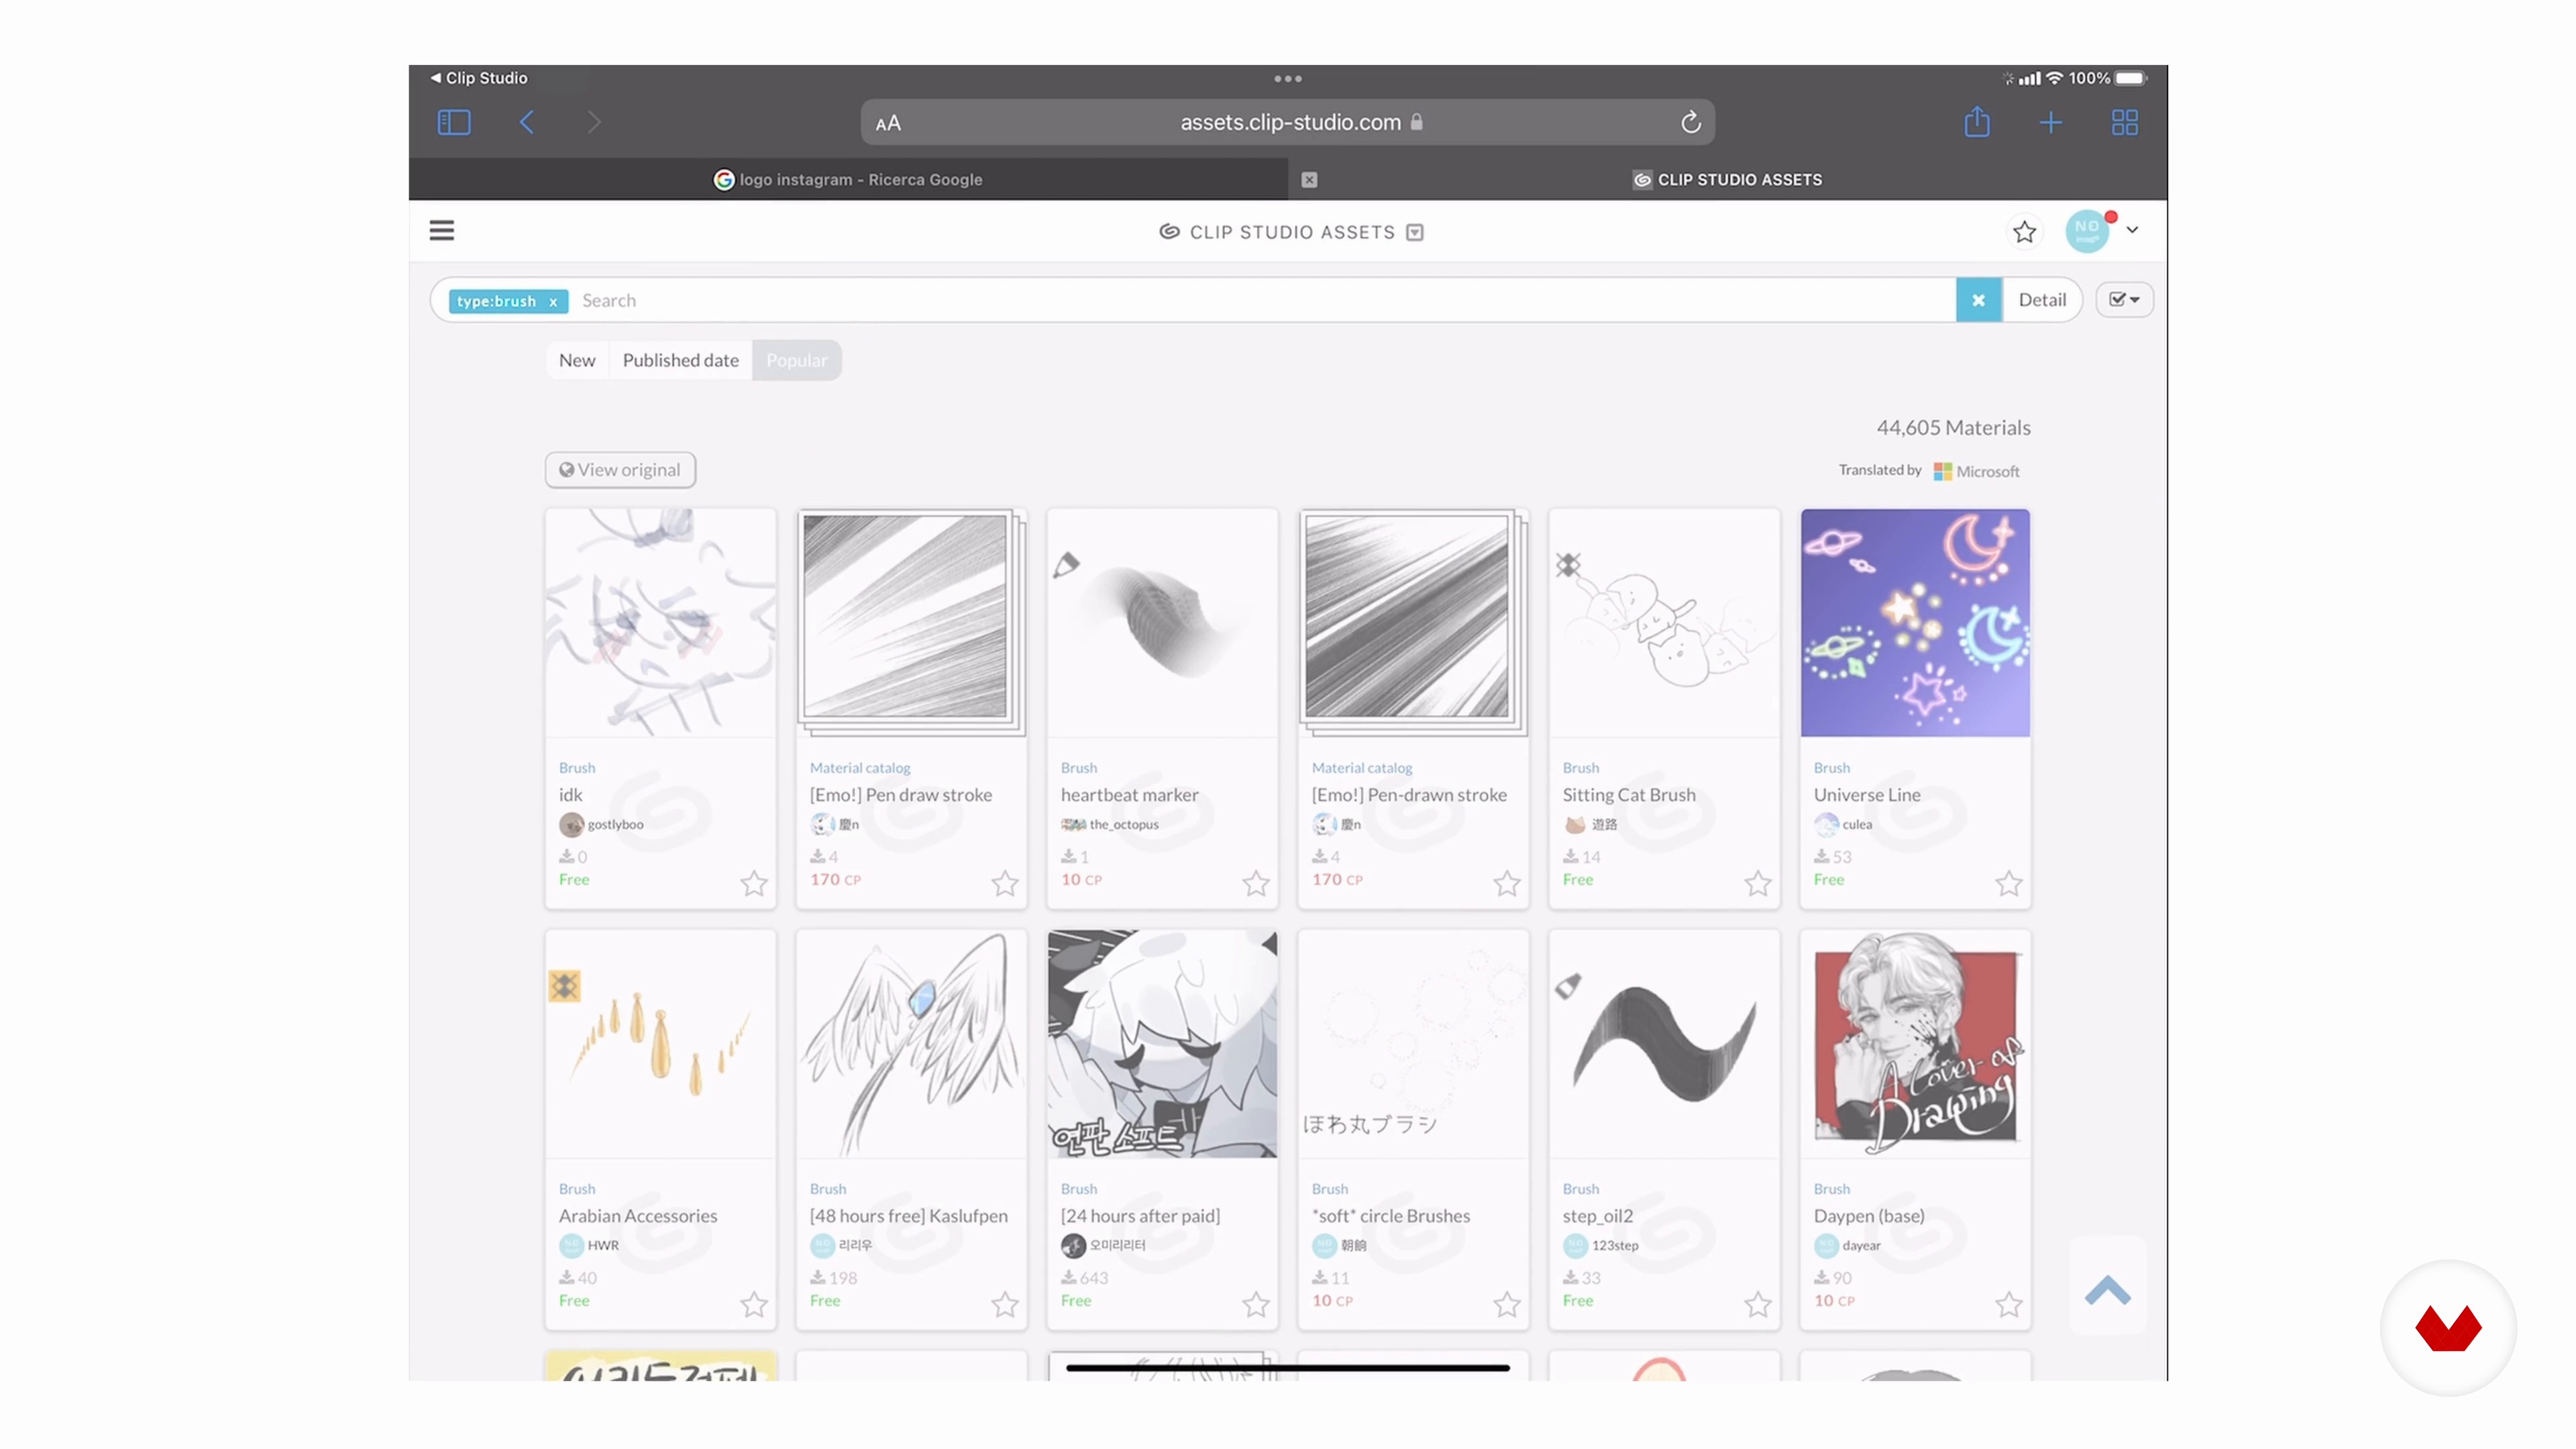Click the assets.clip-studio.com address bar
The width and height of the screenshot is (2576, 1449).
click(x=1288, y=122)
